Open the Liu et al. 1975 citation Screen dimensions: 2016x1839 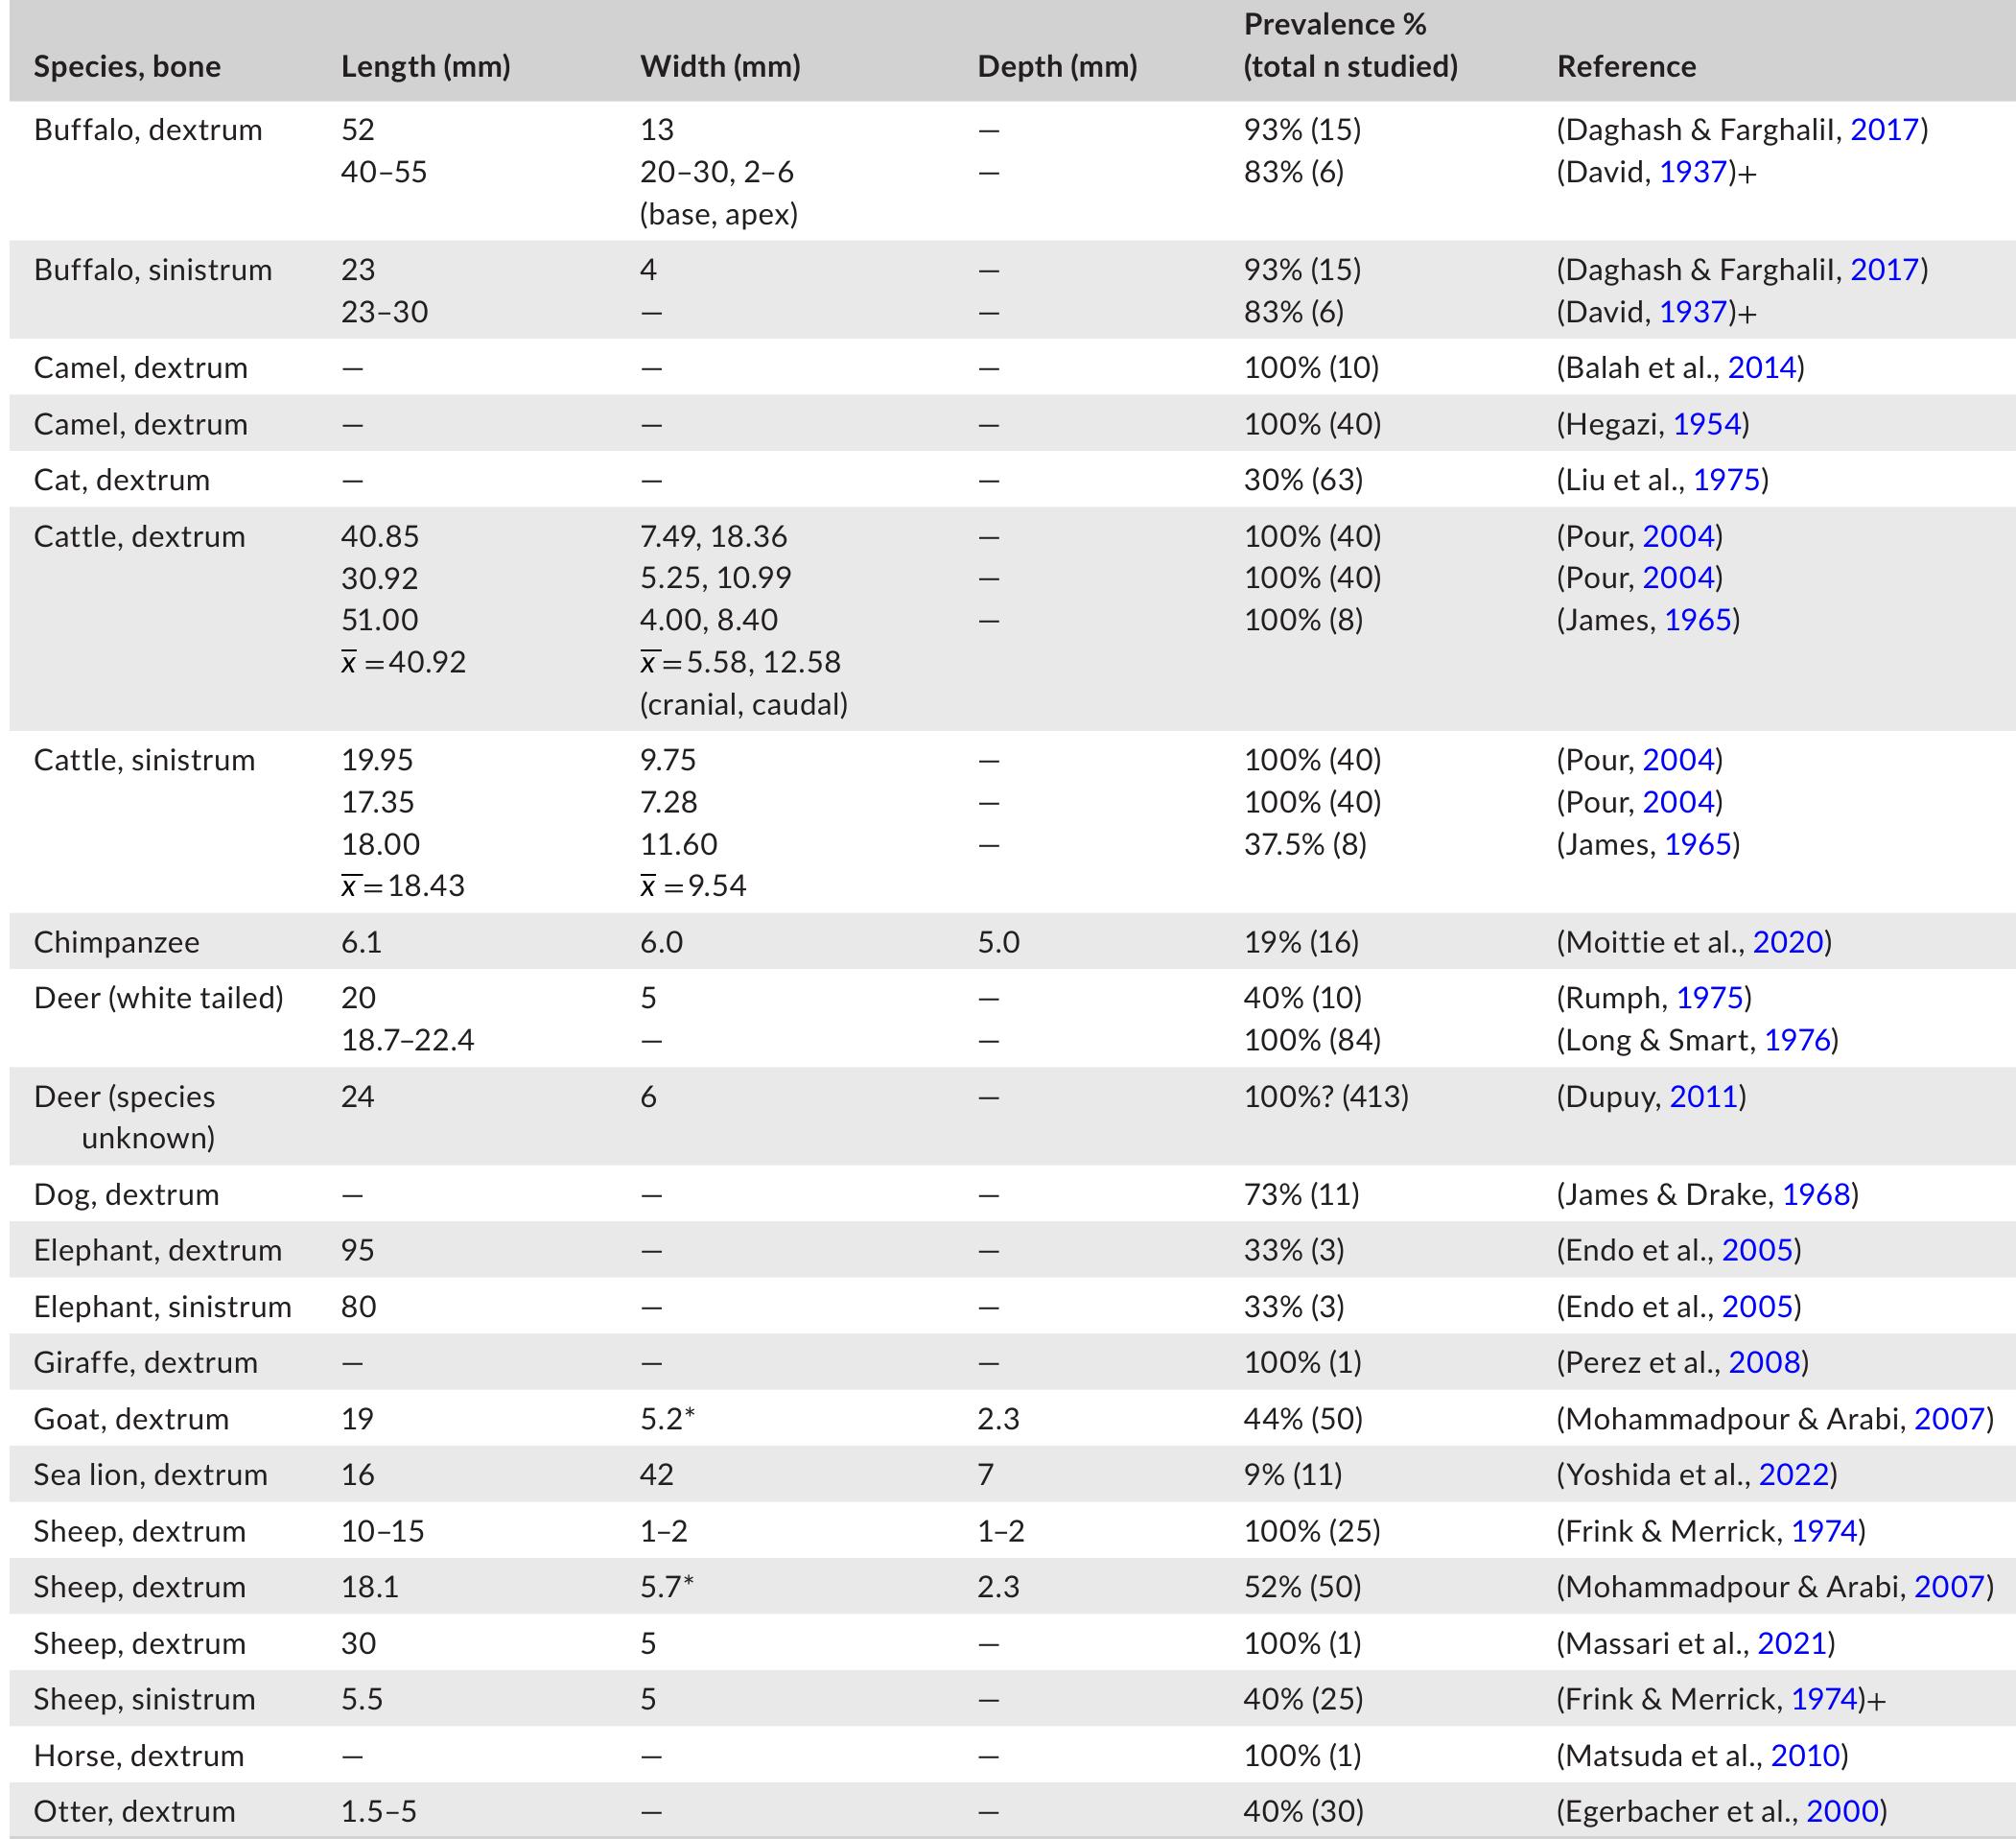(x=1726, y=480)
